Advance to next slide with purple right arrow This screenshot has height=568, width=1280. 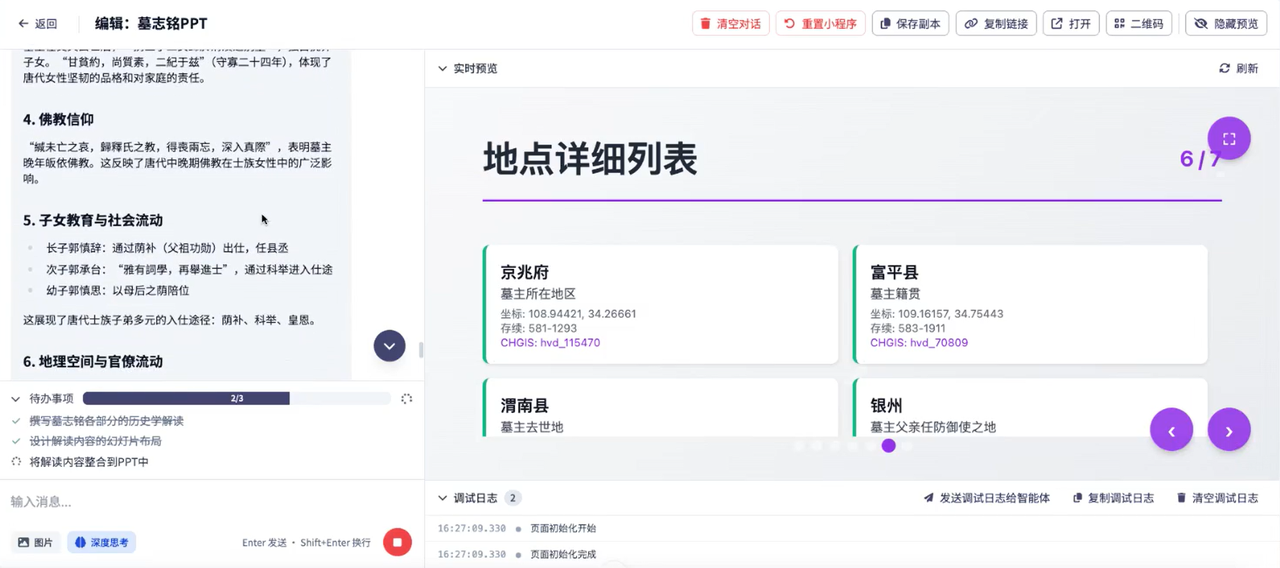pos(1229,431)
